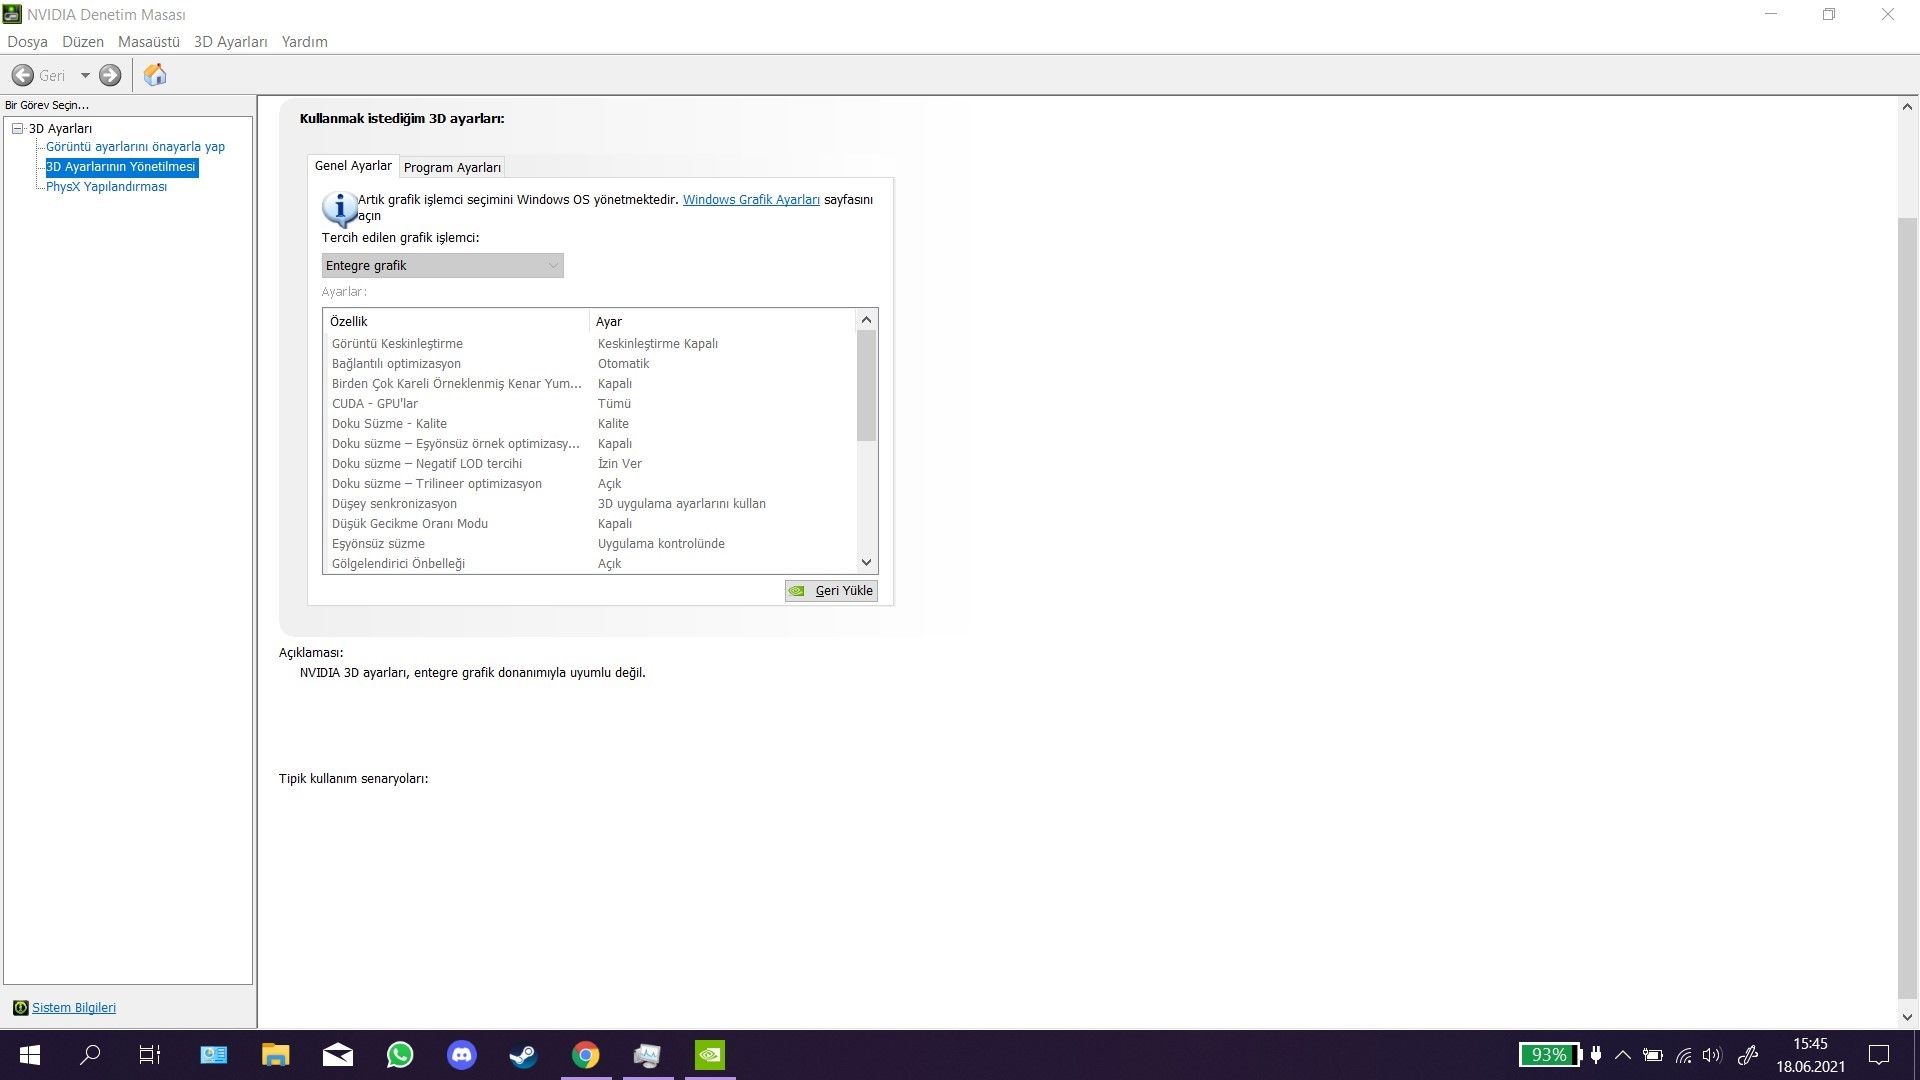Click the blue info icon in Genel Ayarlar
This screenshot has width=1920, height=1080.
click(x=339, y=208)
